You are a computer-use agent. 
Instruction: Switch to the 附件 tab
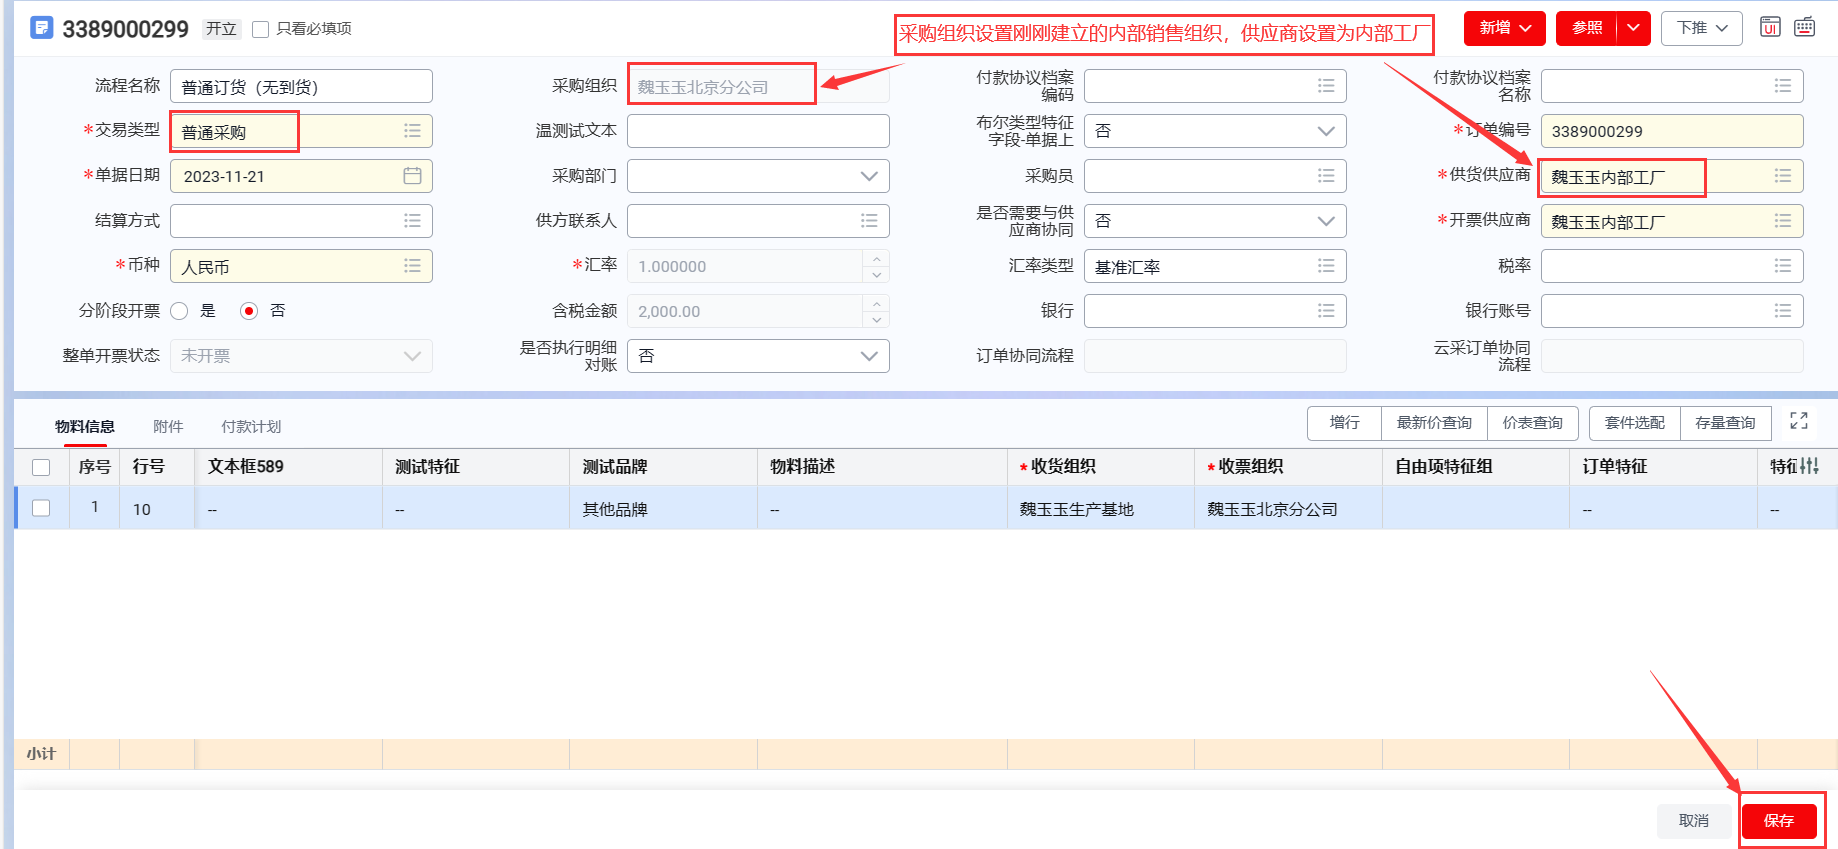168,427
